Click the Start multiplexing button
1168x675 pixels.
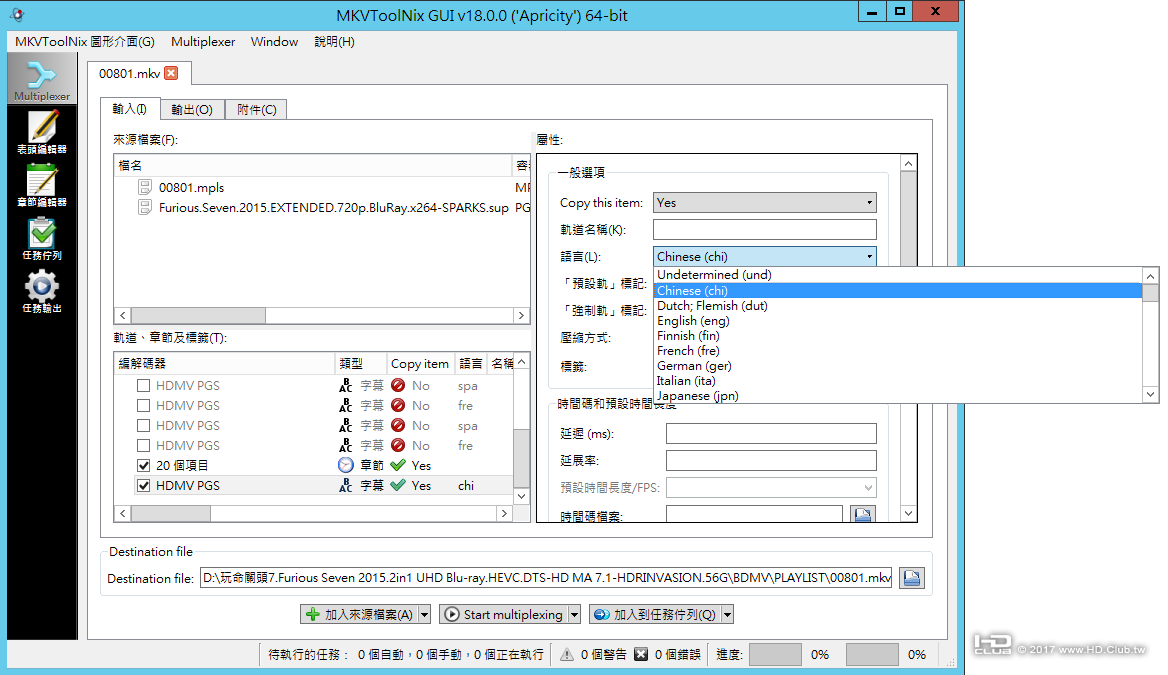pos(504,614)
